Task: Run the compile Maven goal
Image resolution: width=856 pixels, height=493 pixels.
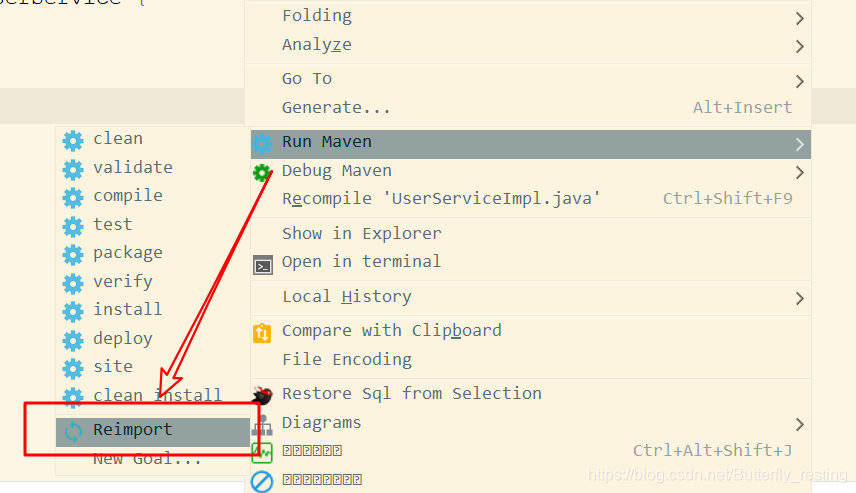Action: click(x=153, y=197)
